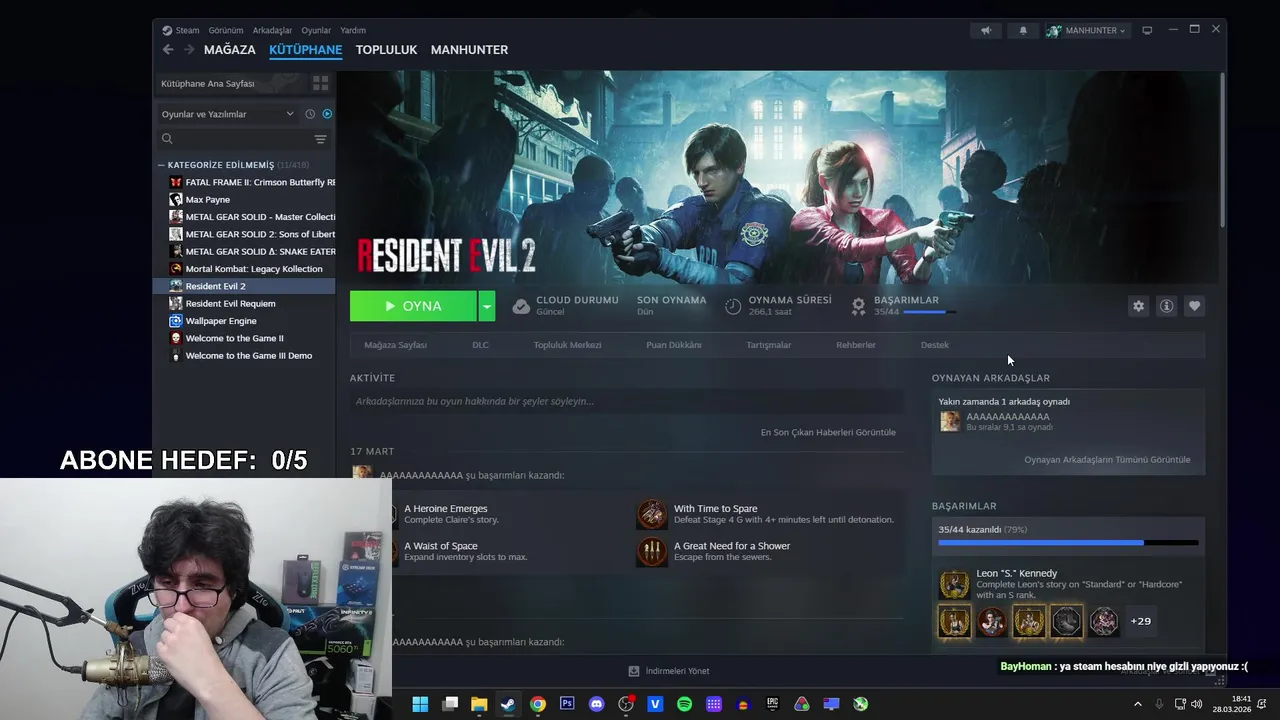This screenshot has width=1280, height=720.
Task: Collapse the Kategorize Edilmemiş category
Action: pyautogui.click(x=161, y=165)
